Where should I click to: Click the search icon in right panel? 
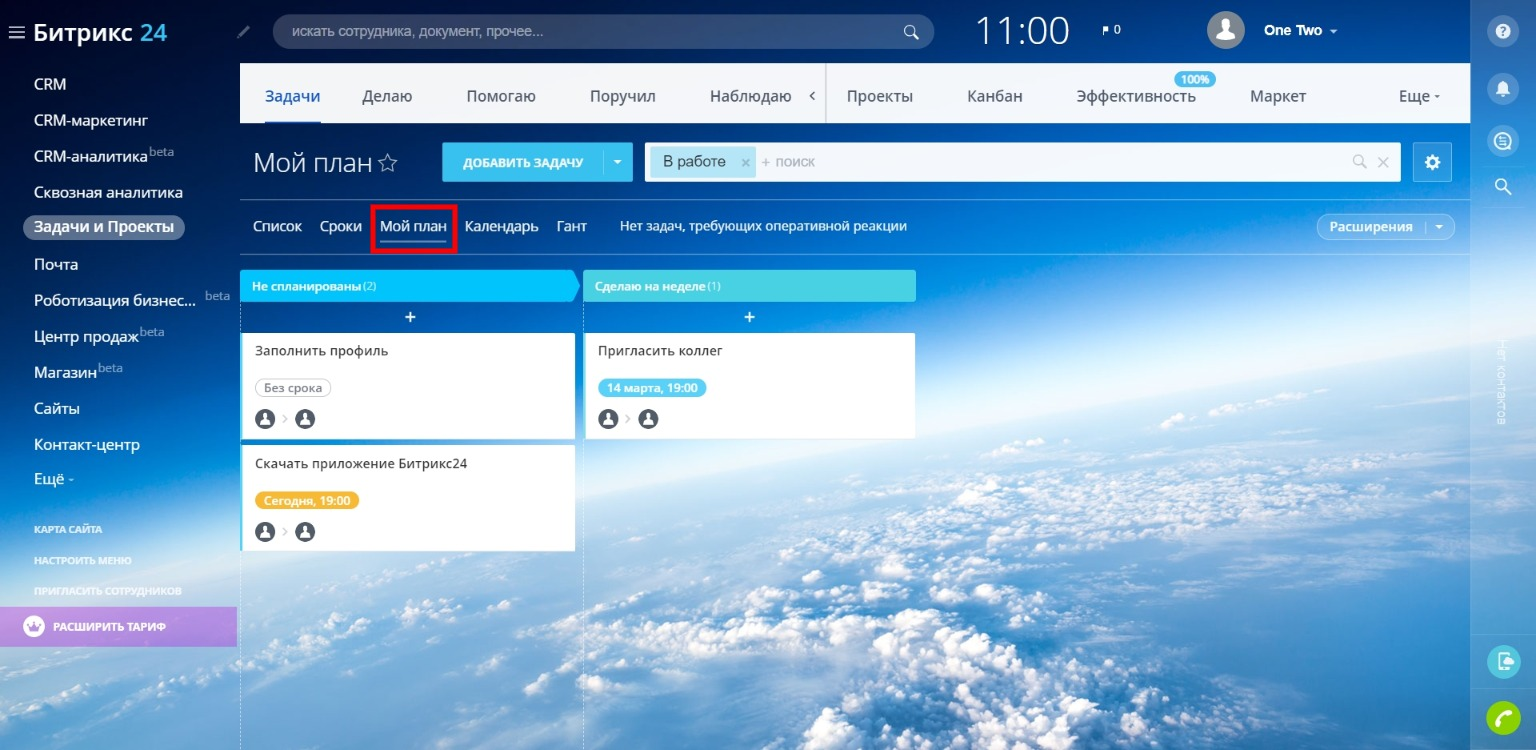coord(1502,186)
